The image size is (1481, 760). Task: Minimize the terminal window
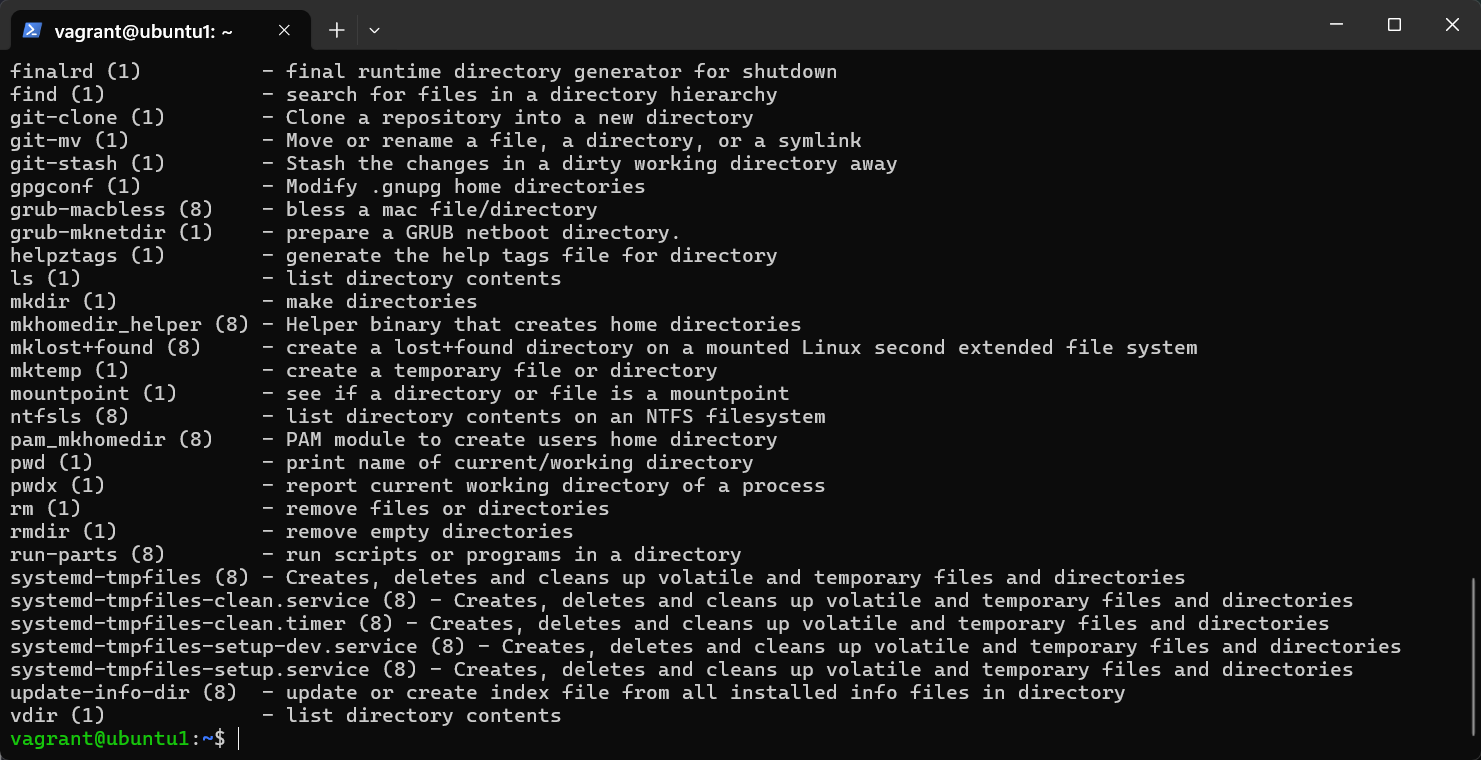coord(1336,25)
